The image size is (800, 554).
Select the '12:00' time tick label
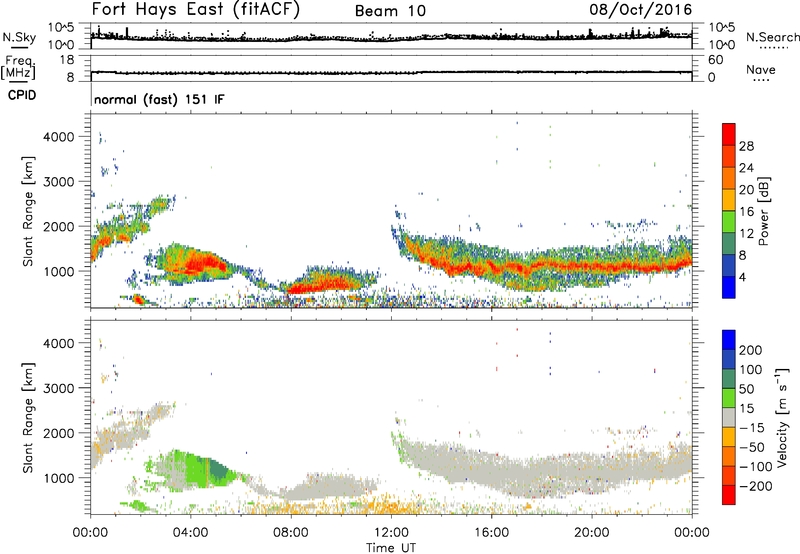pos(391,533)
